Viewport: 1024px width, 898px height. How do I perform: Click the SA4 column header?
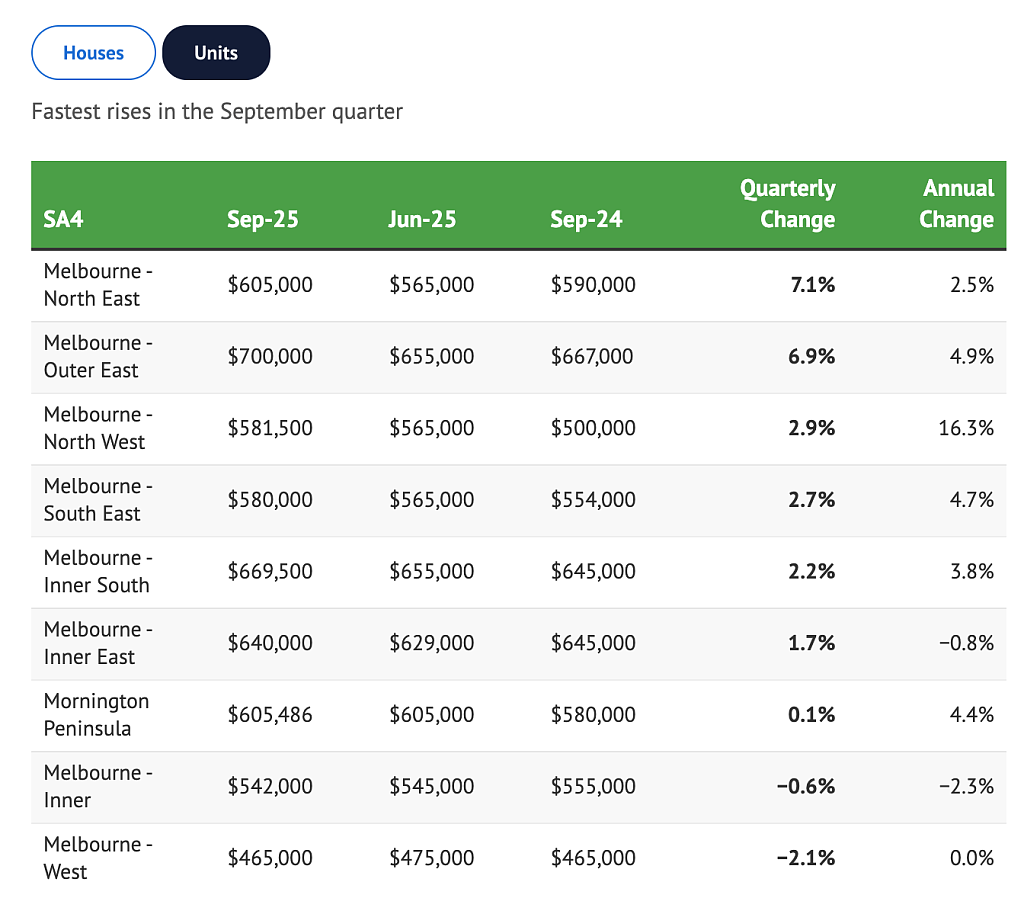tap(63, 219)
